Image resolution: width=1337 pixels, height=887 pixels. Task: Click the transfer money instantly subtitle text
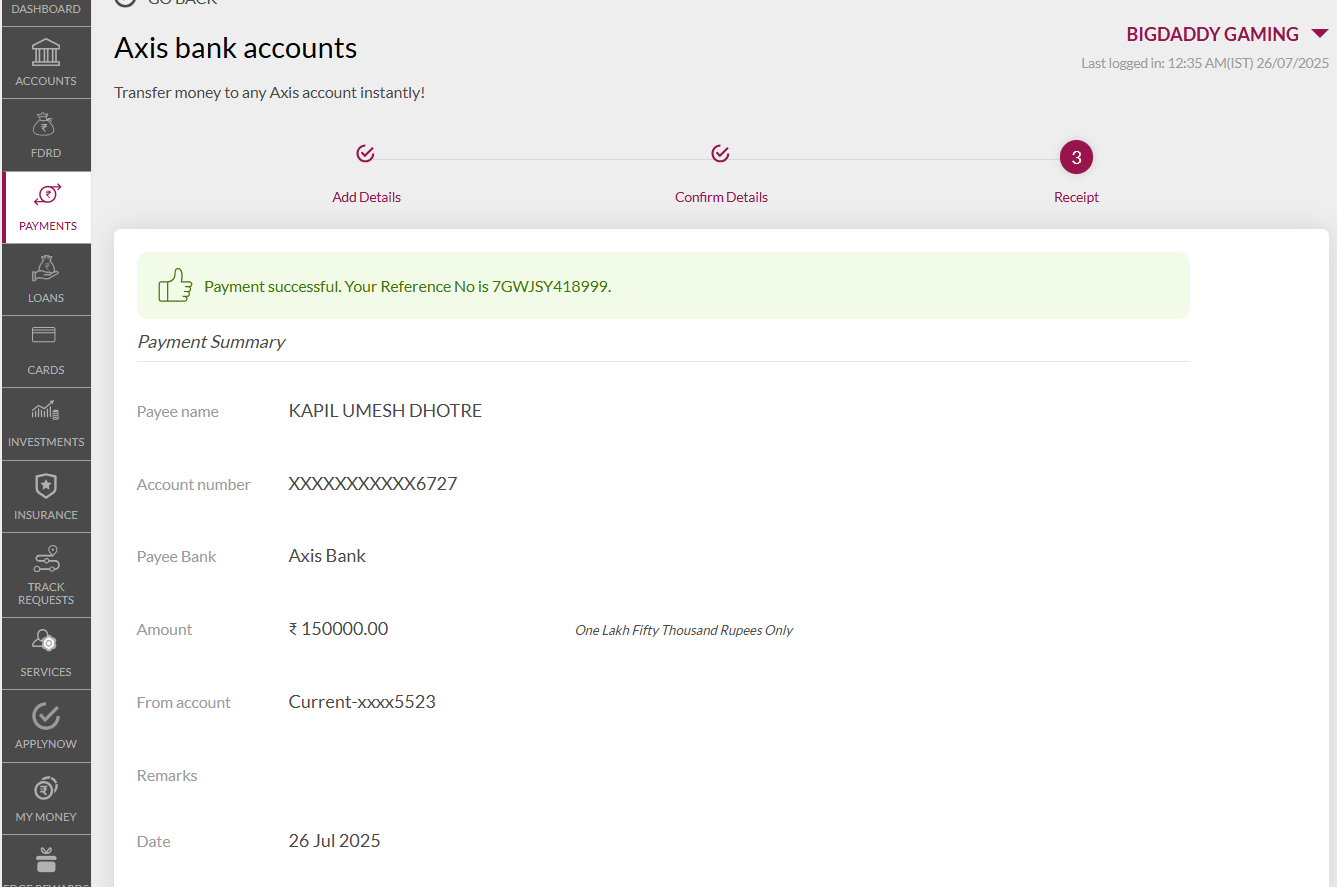point(269,92)
